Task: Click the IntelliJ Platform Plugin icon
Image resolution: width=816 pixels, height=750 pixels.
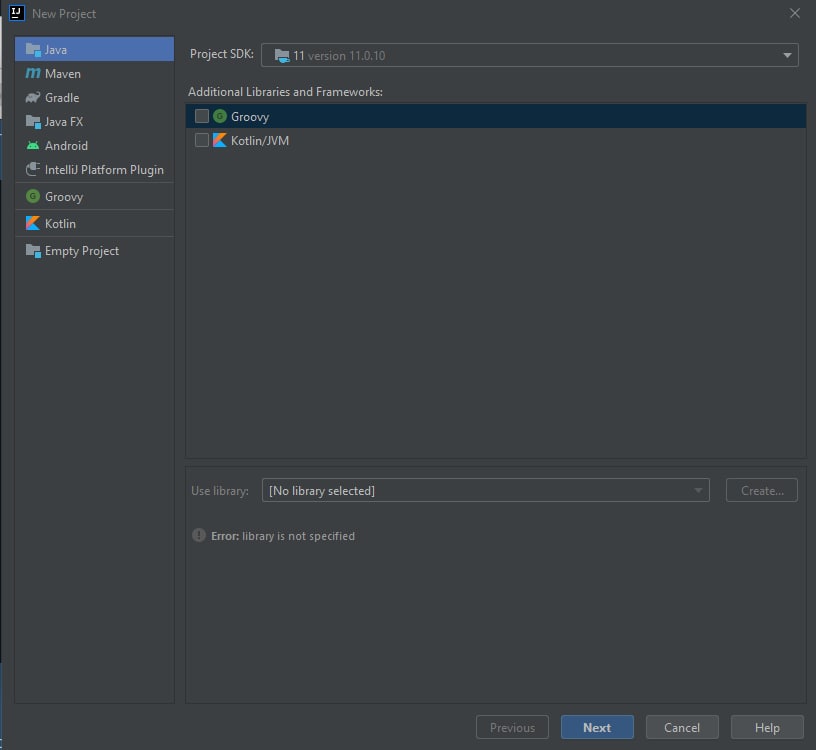Action: pyautogui.click(x=33, y=169)
